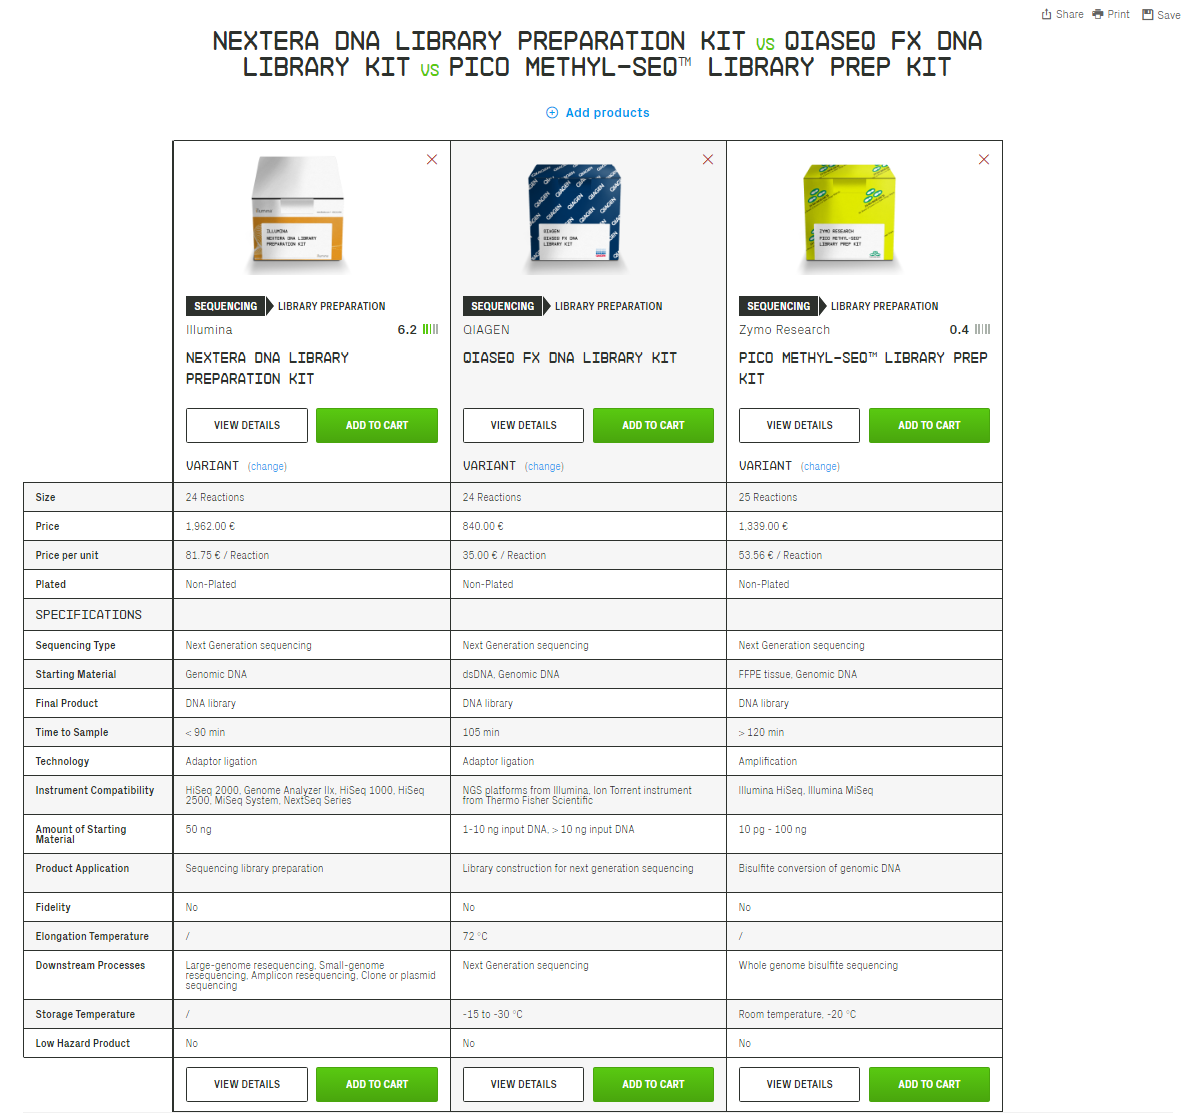The height and width of the screenshot is (1113, 1194).
Task: Click the Price per unit row label
Action: (66, 555)
